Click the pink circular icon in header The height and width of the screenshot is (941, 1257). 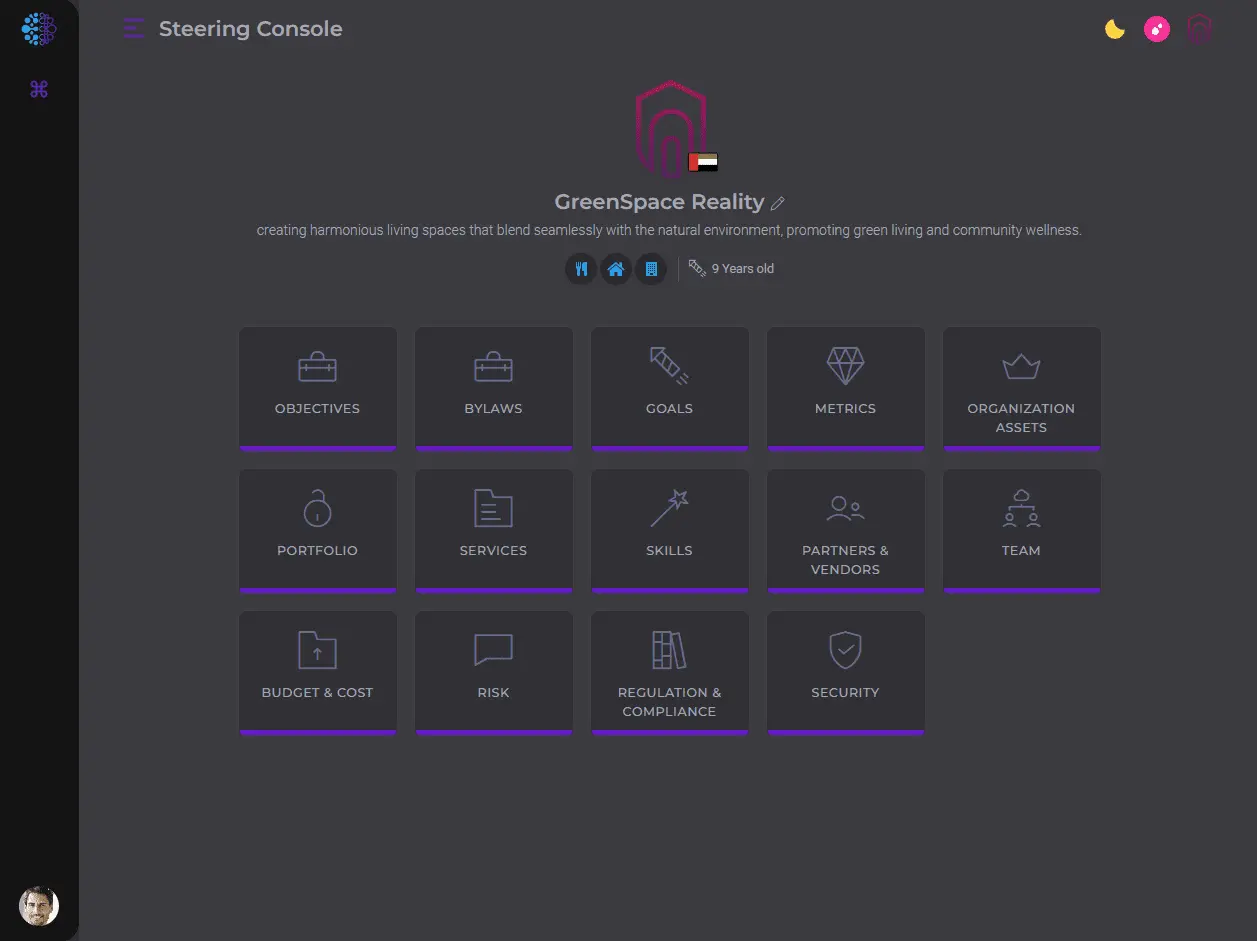(x=1157, y=29)
